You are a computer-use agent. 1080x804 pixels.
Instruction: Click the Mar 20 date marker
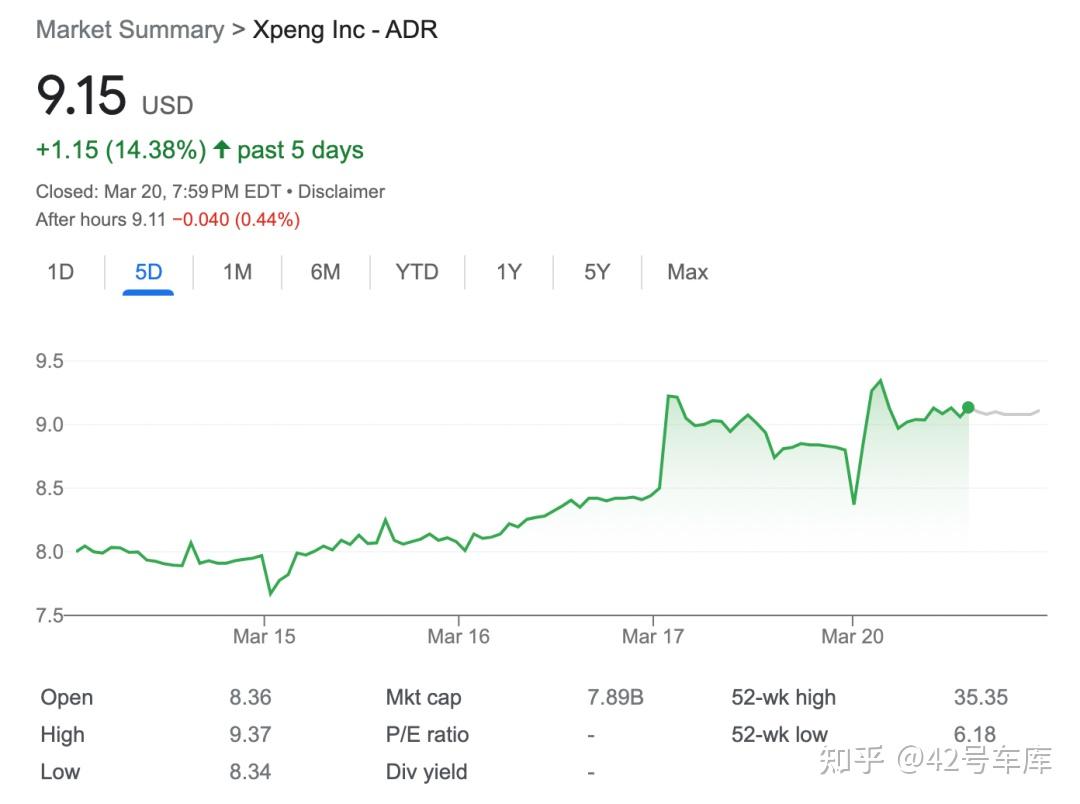852,636
